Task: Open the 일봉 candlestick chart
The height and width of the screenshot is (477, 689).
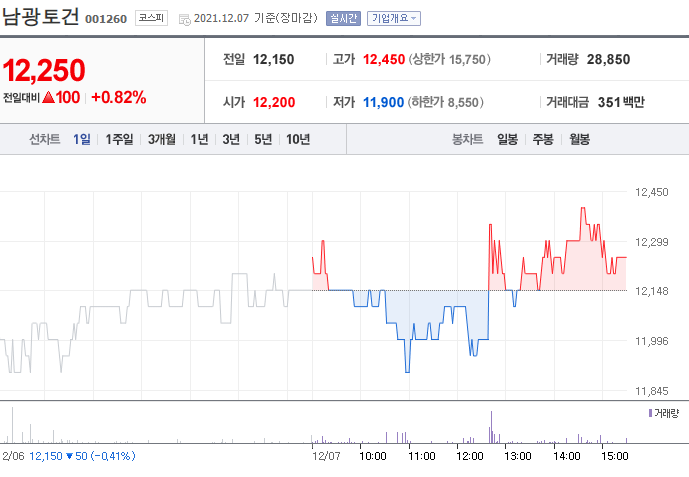Action: click(508, 139)
